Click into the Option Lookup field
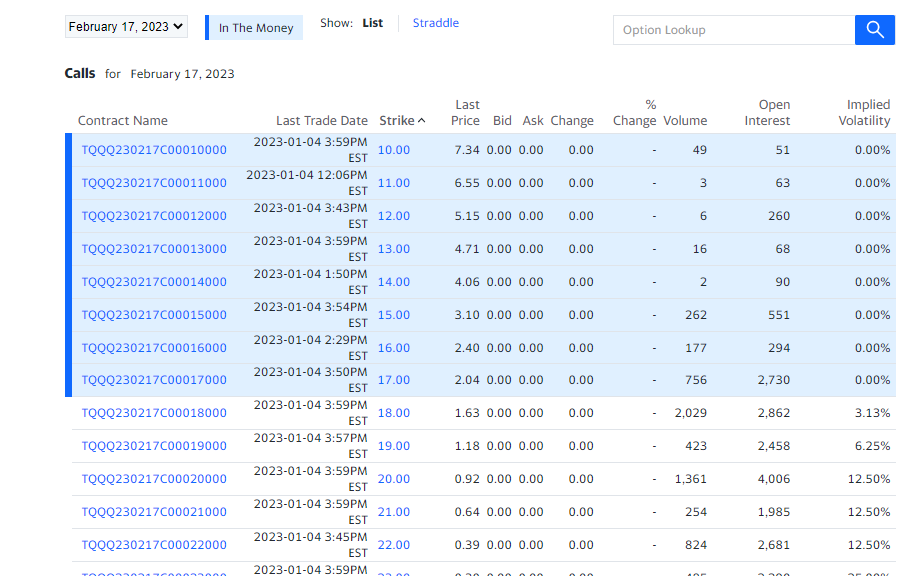This screenshot has width=923, height=576. point(733,30)
